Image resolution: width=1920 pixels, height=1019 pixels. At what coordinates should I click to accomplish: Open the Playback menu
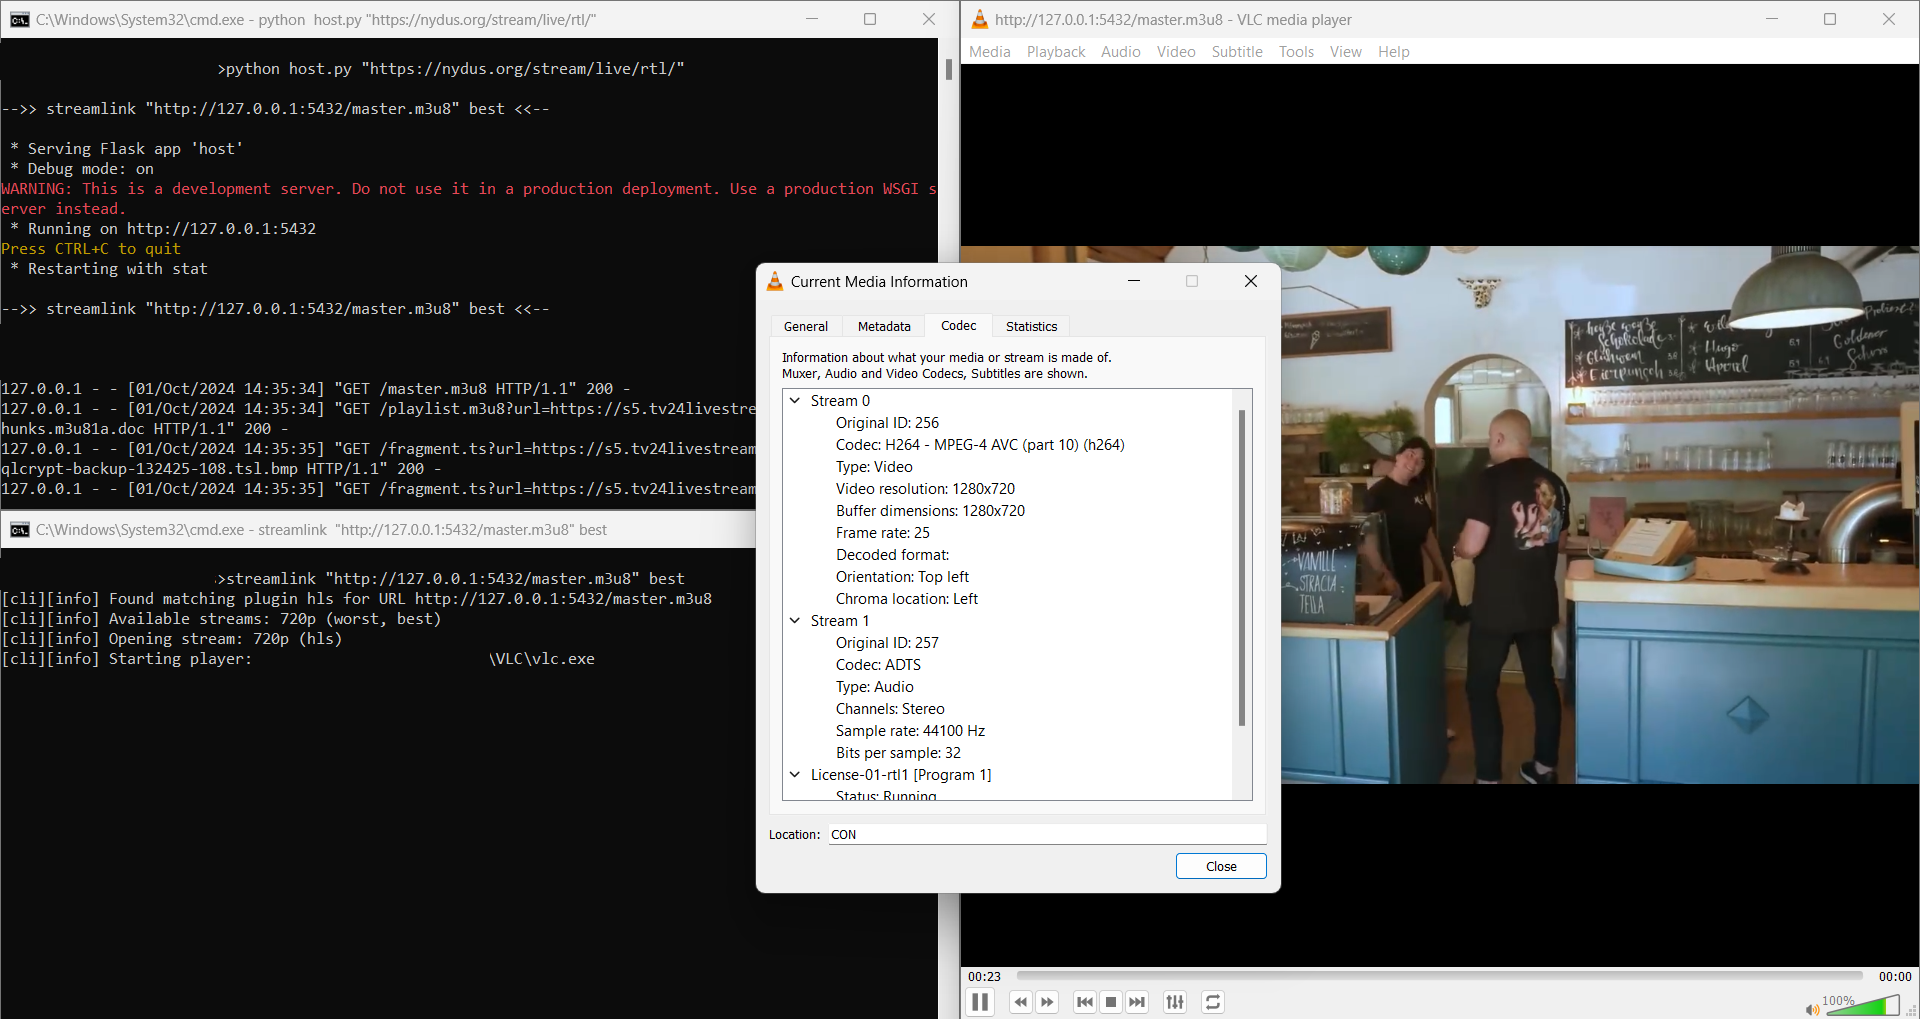(x=1056, y=52)
